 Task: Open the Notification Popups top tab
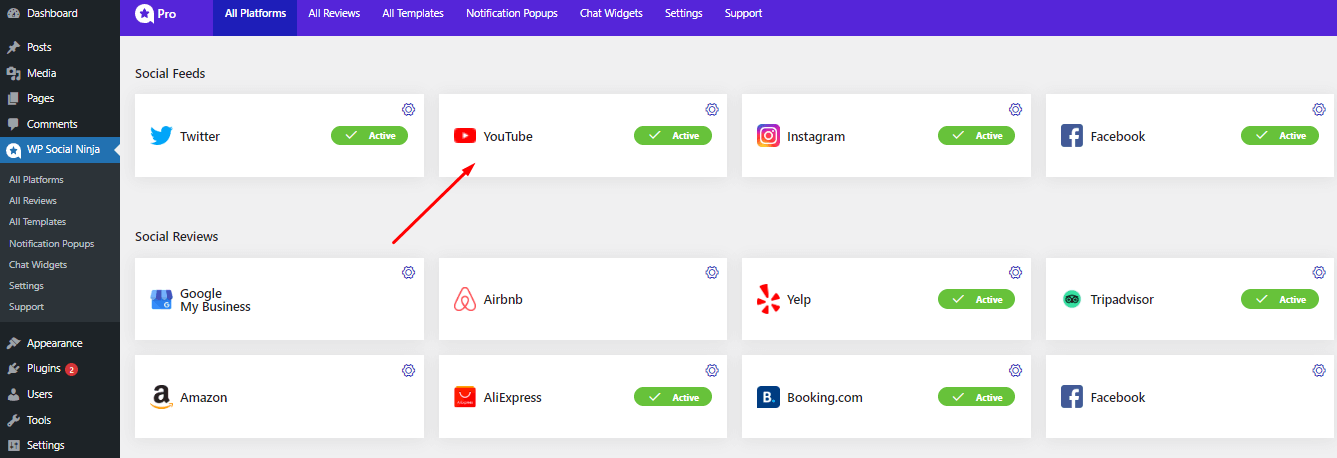512,14
